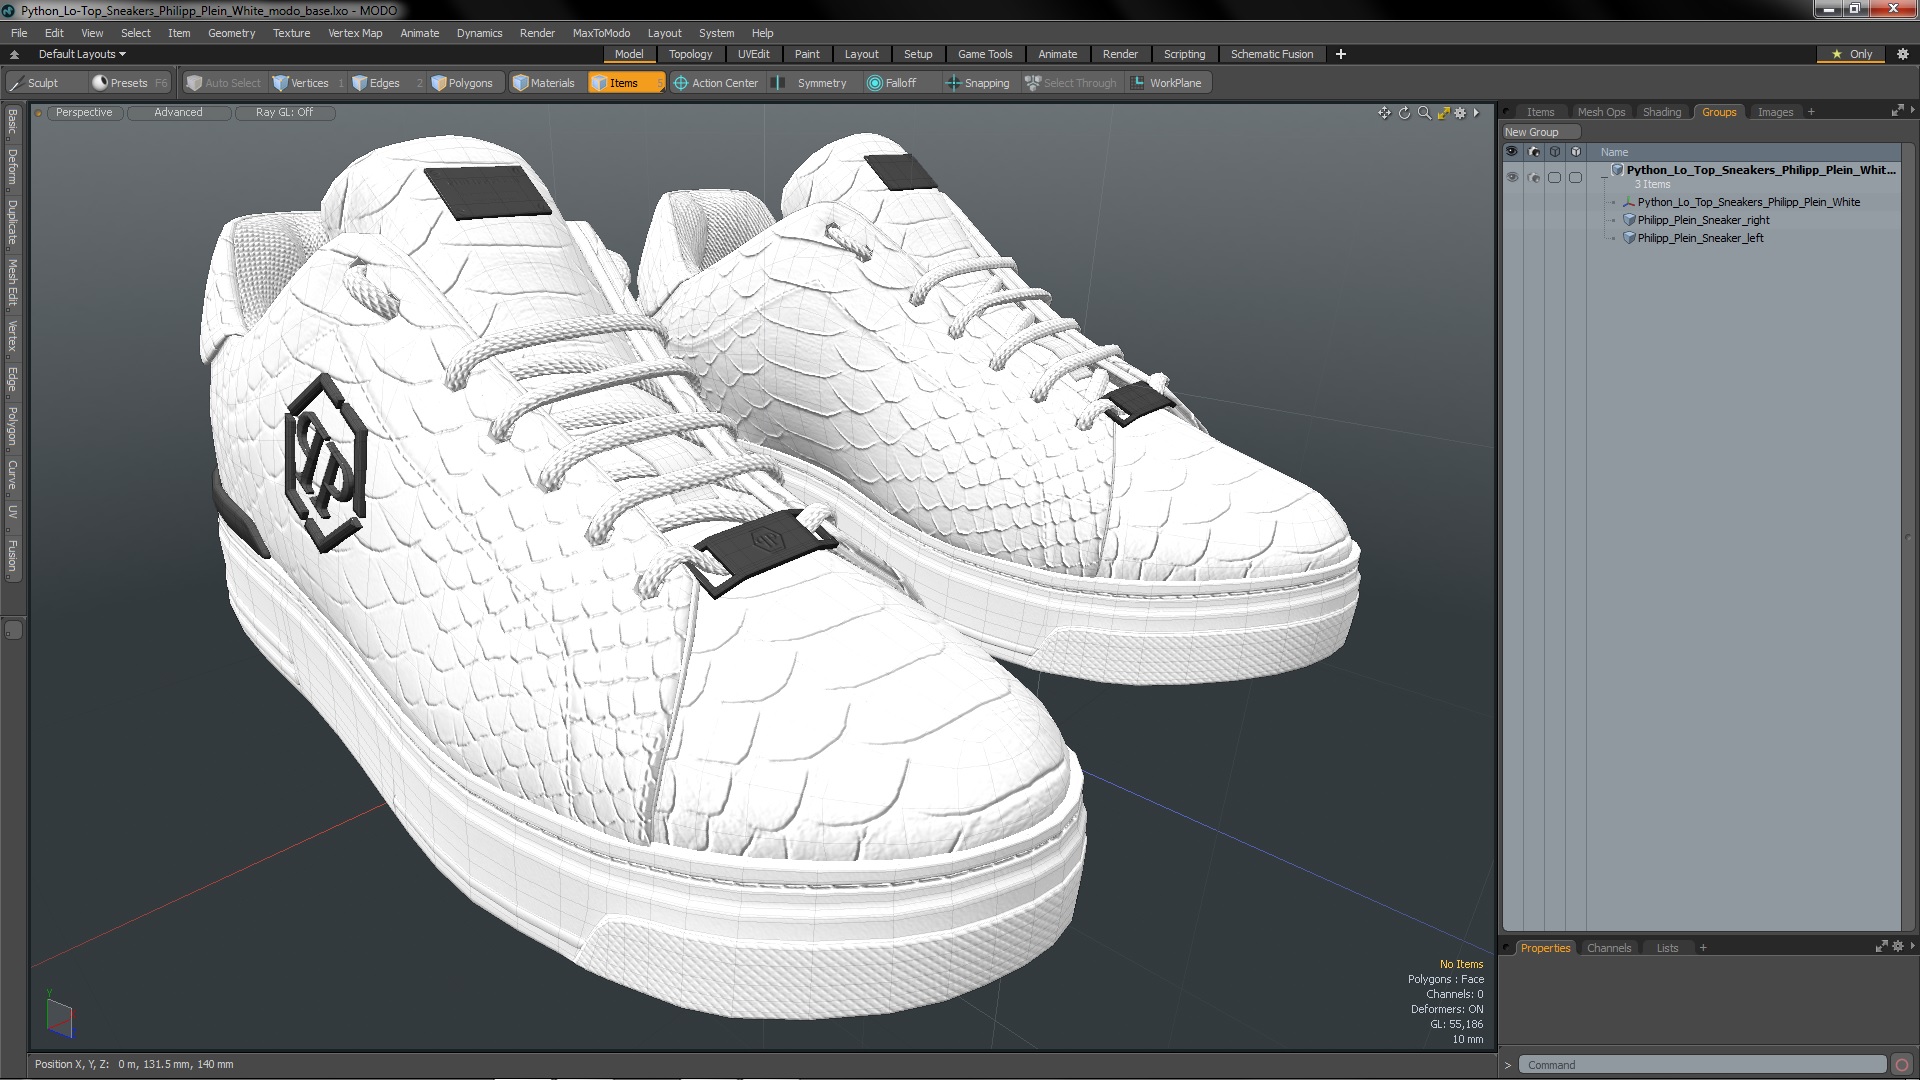Click the Auto Select toggle
Screen dimensions: 1920x1080
[x=224, y=83]
